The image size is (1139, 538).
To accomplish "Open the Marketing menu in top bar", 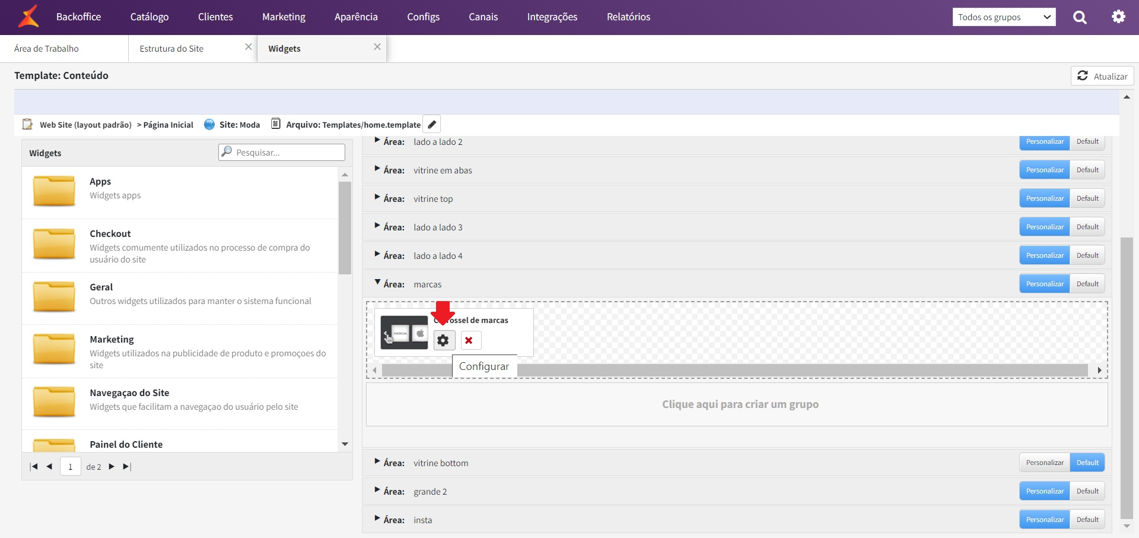I will coord(283,17).
